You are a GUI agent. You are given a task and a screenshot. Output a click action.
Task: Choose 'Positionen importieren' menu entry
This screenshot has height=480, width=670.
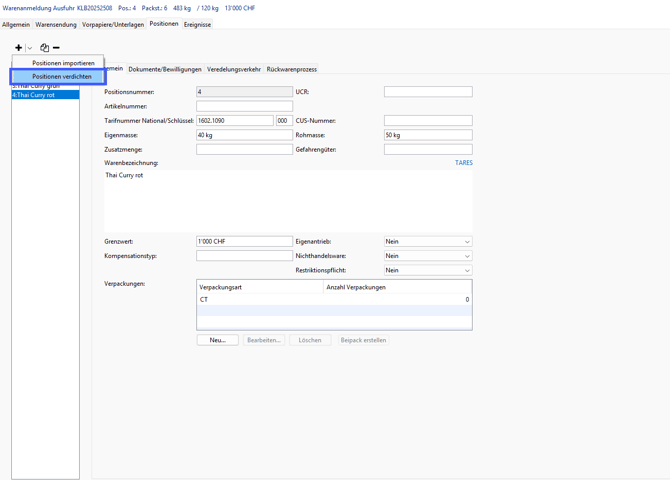tap(58, 63)
